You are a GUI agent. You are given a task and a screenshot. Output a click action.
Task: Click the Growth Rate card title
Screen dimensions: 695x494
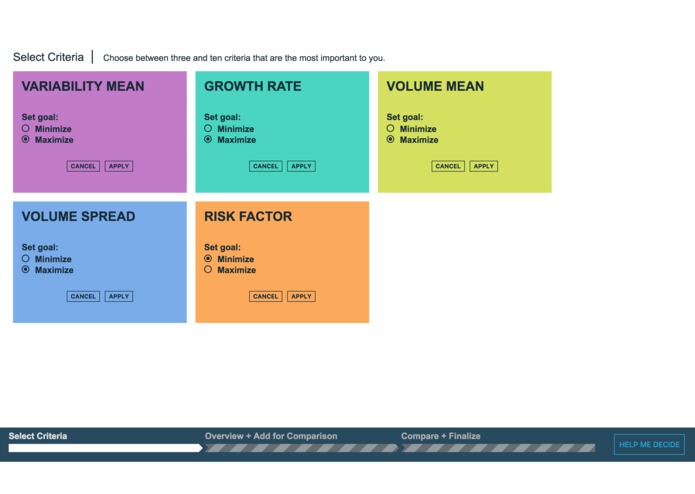(253, 86)
